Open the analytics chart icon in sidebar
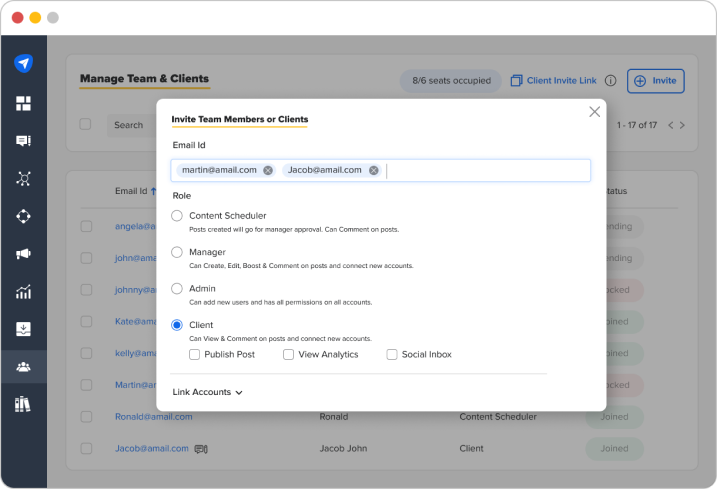717x489 pixels. tap(23, 291)
